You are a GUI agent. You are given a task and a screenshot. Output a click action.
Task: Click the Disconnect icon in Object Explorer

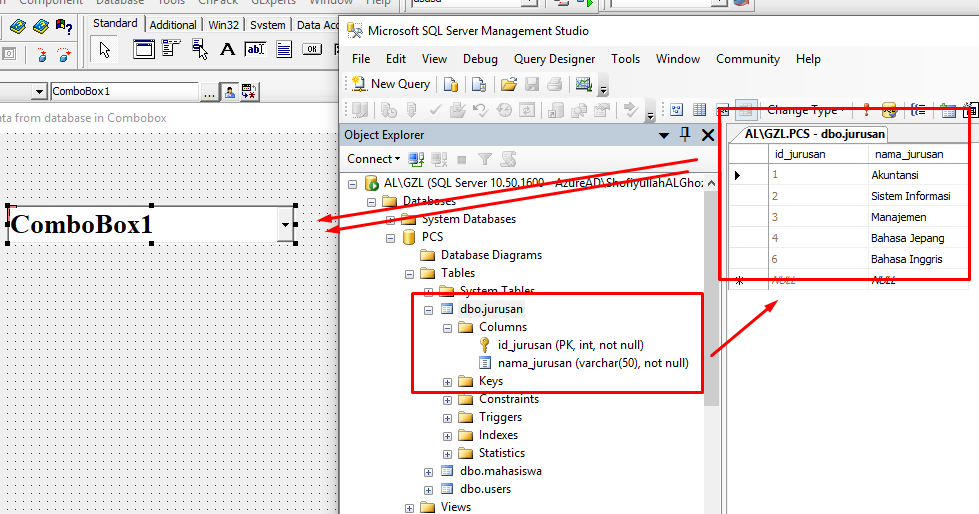(x=439, y=159)
